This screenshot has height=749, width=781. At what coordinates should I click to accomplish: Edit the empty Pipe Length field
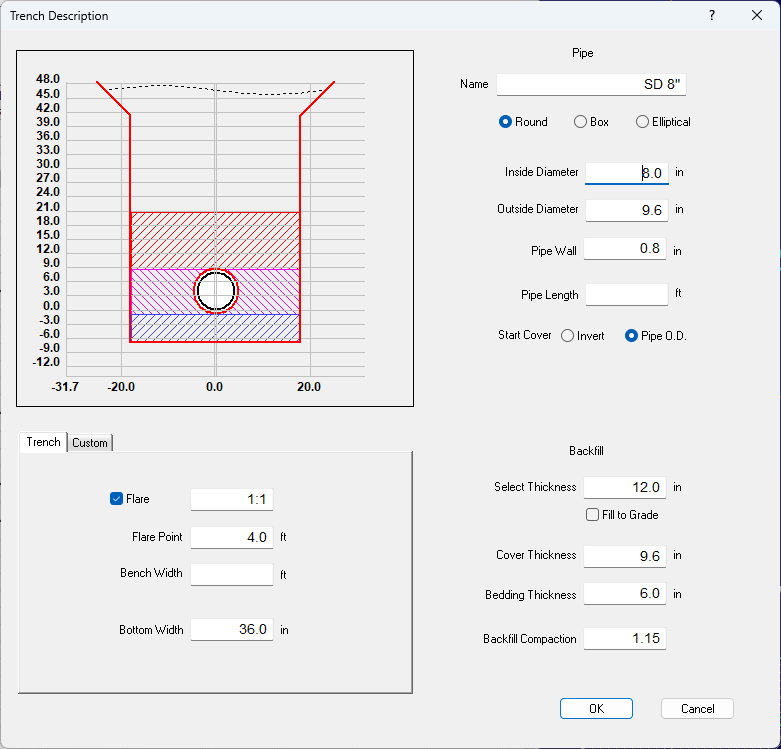626,294
